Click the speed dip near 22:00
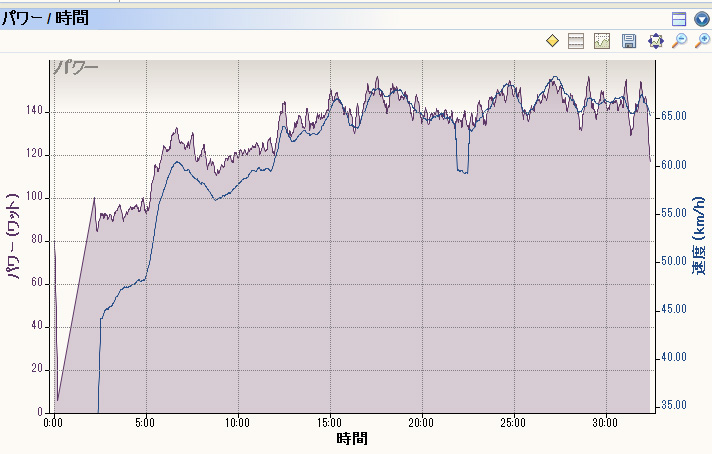The width and height of the screenshot is (712, 454). (462, 171)
